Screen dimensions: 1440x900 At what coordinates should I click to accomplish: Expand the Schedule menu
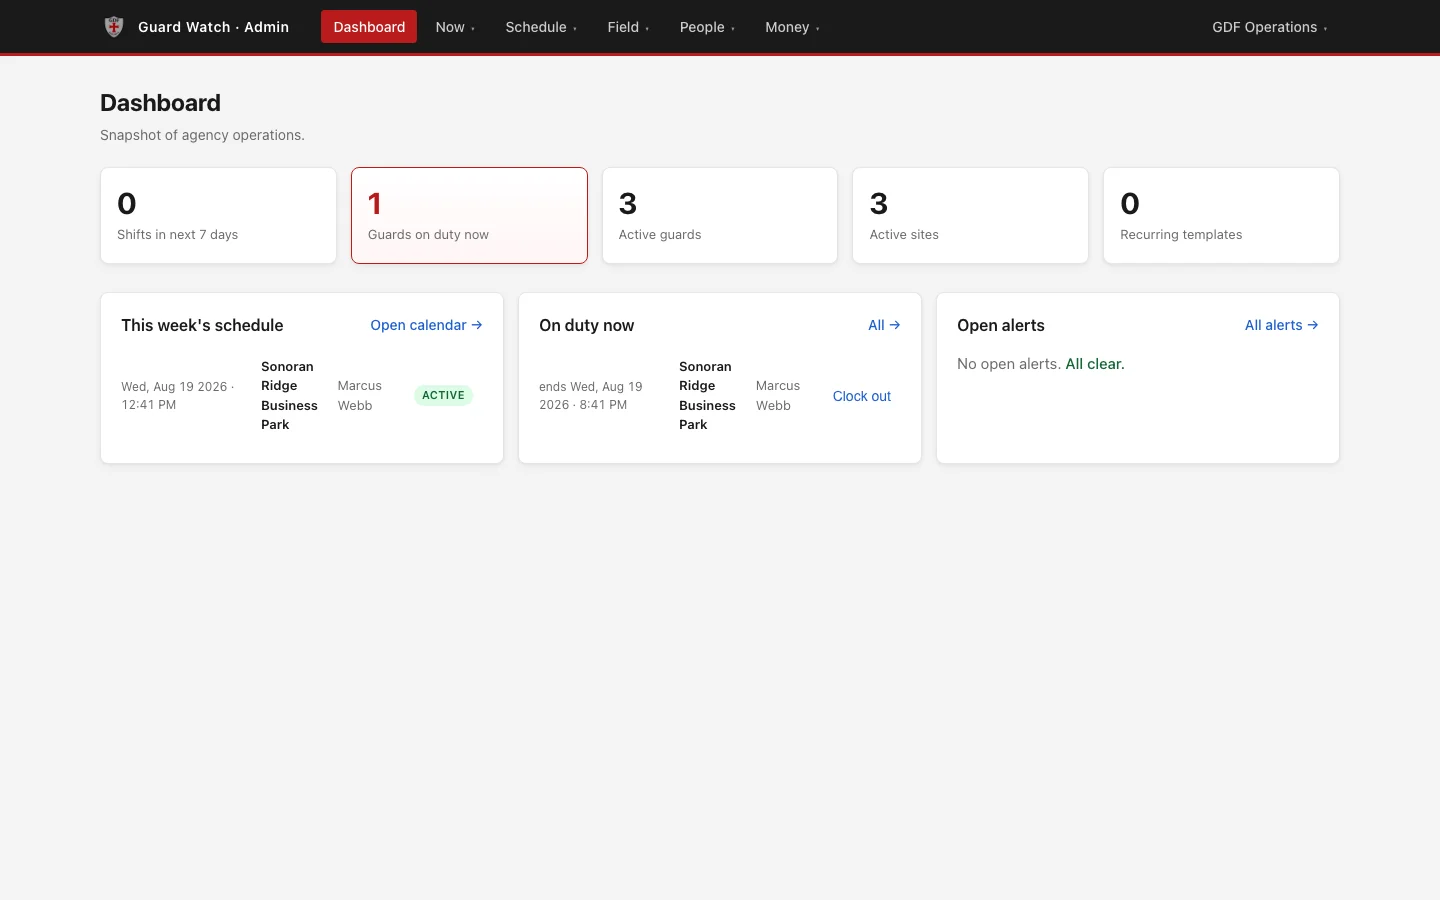click(x=541, y=27)
